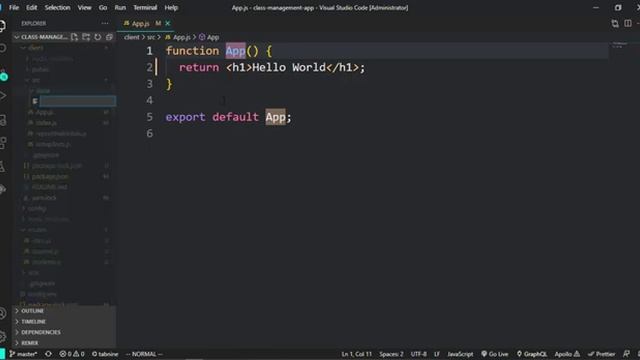Open problems panel via errors and warnings count
Image resolution: width=640 pixels, height=360 pixels.
pyautogui.click(x=72, y=354)
